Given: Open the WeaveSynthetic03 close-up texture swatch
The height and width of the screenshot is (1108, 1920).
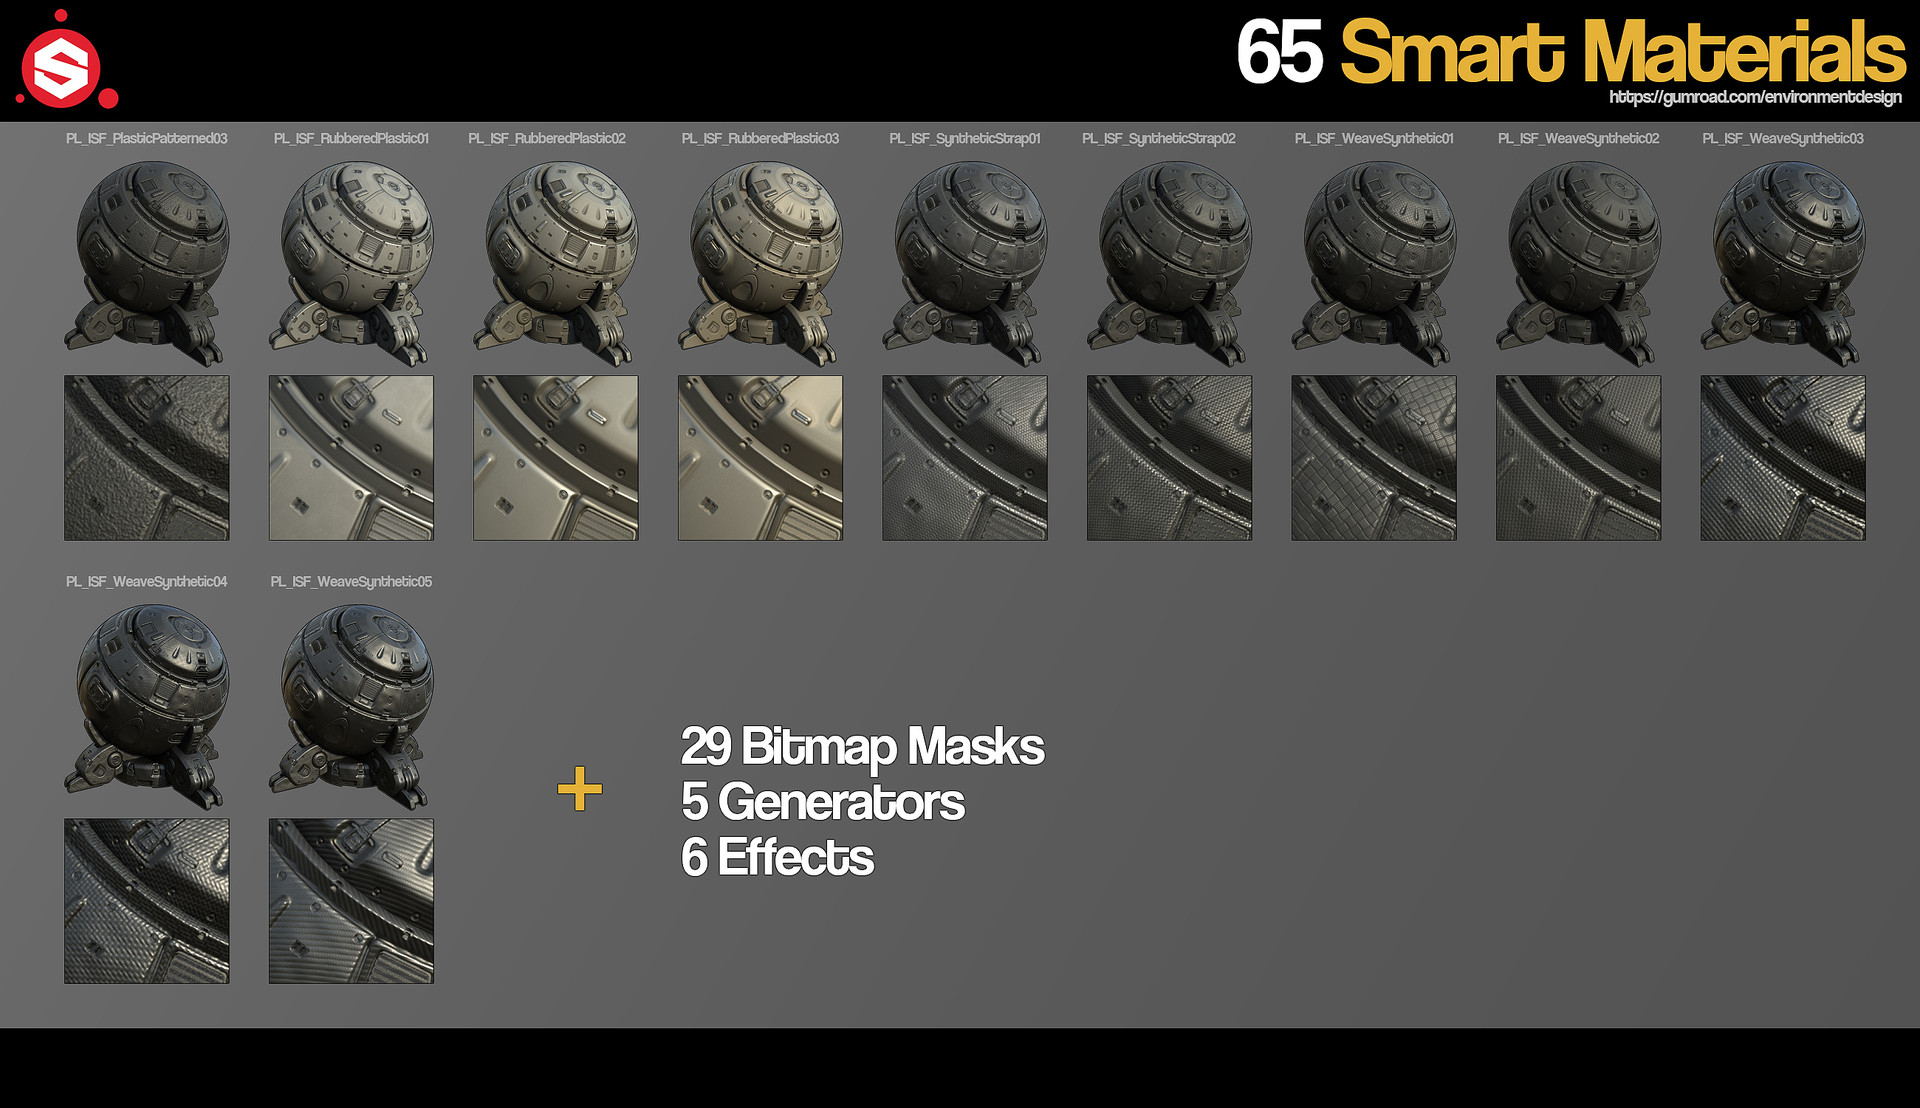Looking at the screenshot, I should coord(1783,458).
